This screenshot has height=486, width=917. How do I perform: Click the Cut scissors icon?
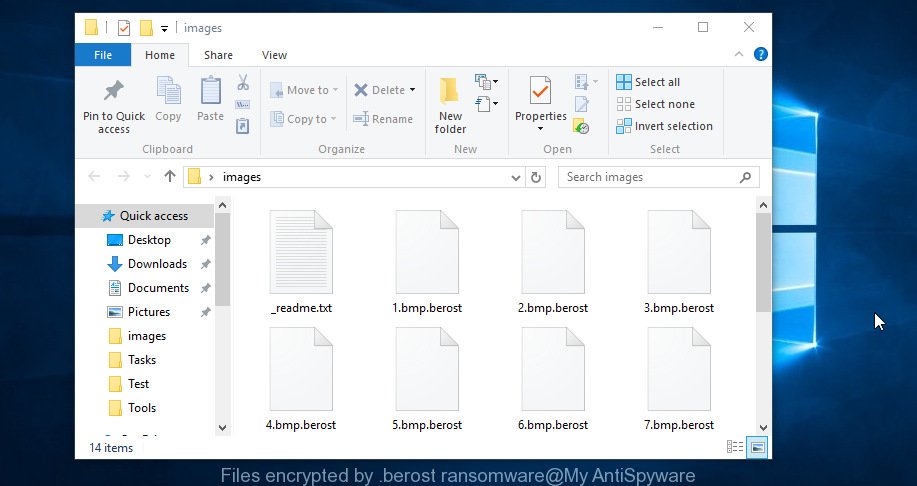point(243,82)
